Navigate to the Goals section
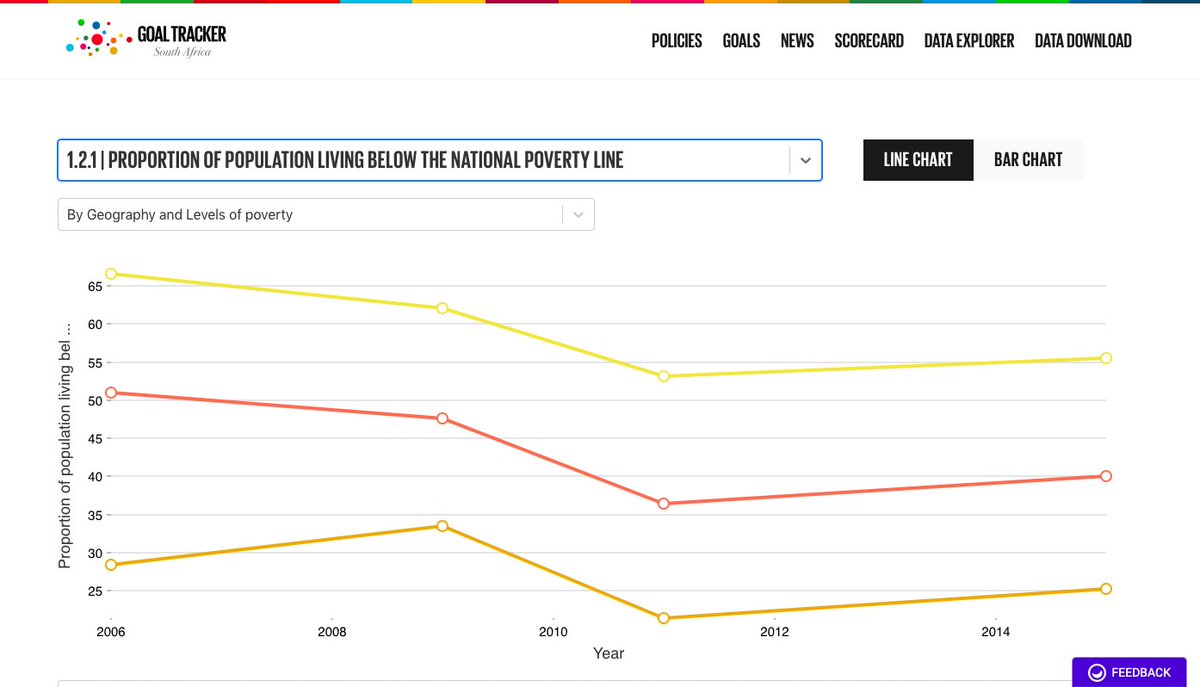Viewport: 1200px width, 687px height. pos(741,41)
